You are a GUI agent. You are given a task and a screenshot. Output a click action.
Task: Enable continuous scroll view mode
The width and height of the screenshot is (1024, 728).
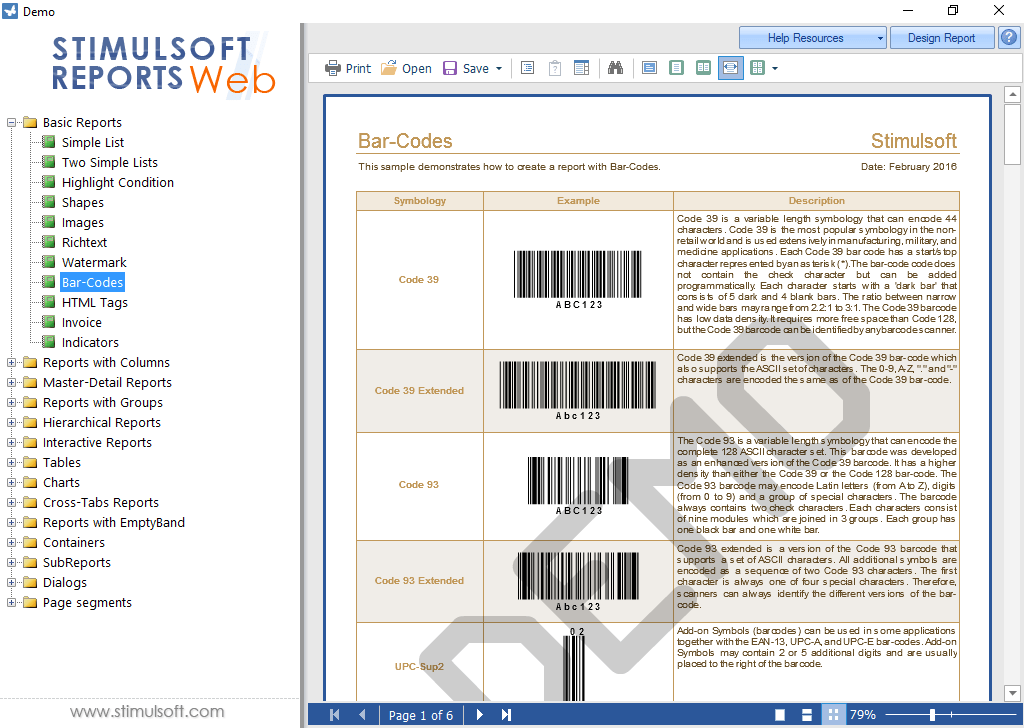676,68
